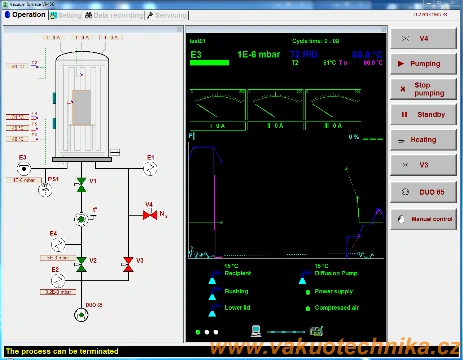Open the Setting tab

66,15
